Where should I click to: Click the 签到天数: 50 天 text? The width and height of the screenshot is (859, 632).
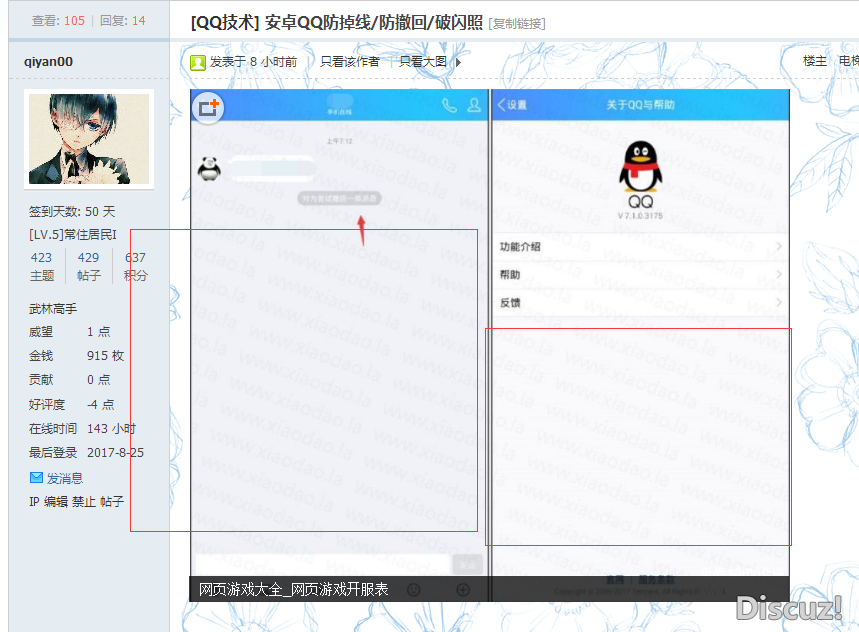[x=72, y=211]
